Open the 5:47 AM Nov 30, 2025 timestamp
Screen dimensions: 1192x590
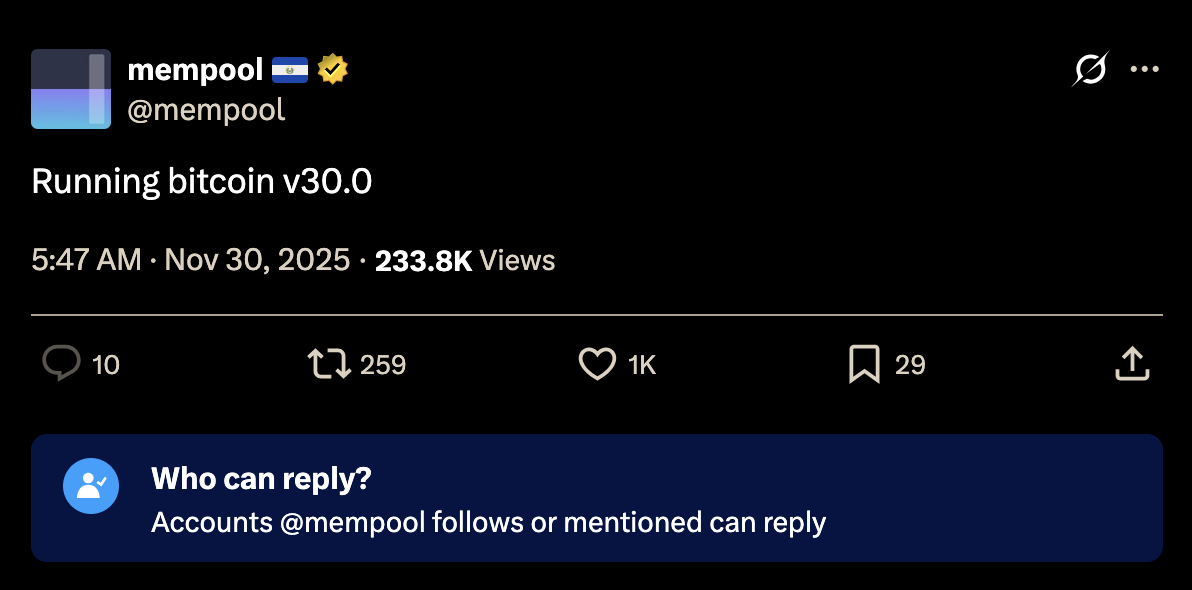point(190,261)
